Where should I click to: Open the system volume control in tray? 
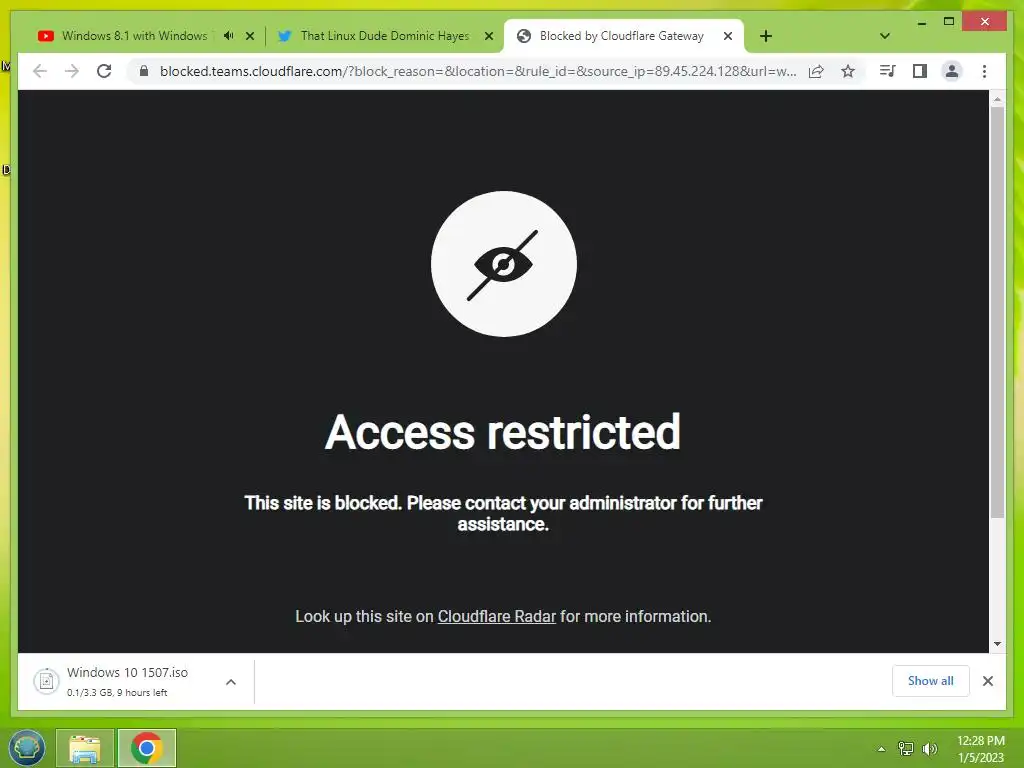tap(930, 748)
